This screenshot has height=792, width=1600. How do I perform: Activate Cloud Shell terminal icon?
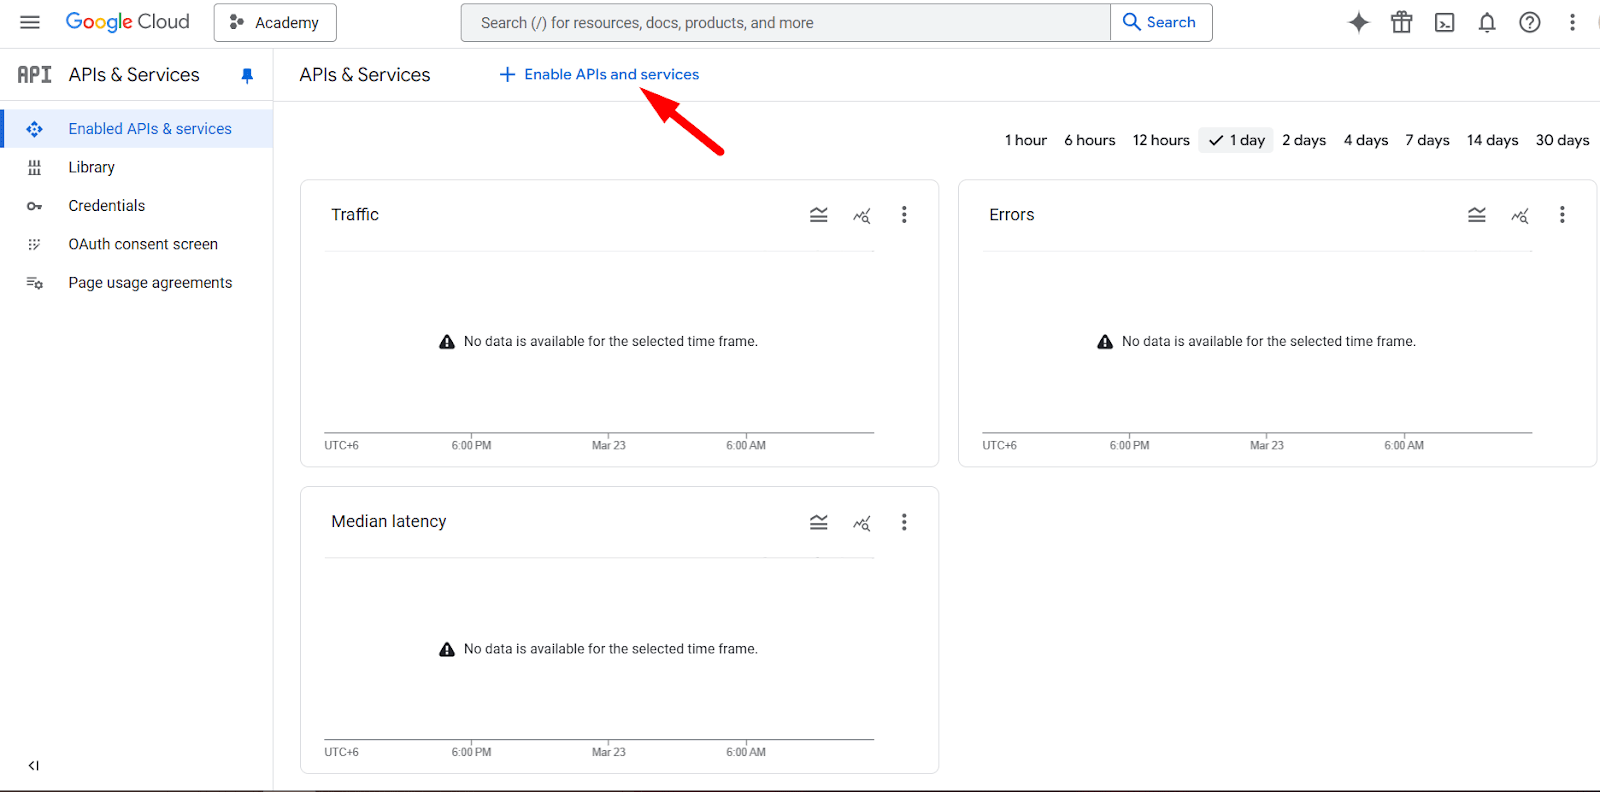click(1445, 22)
